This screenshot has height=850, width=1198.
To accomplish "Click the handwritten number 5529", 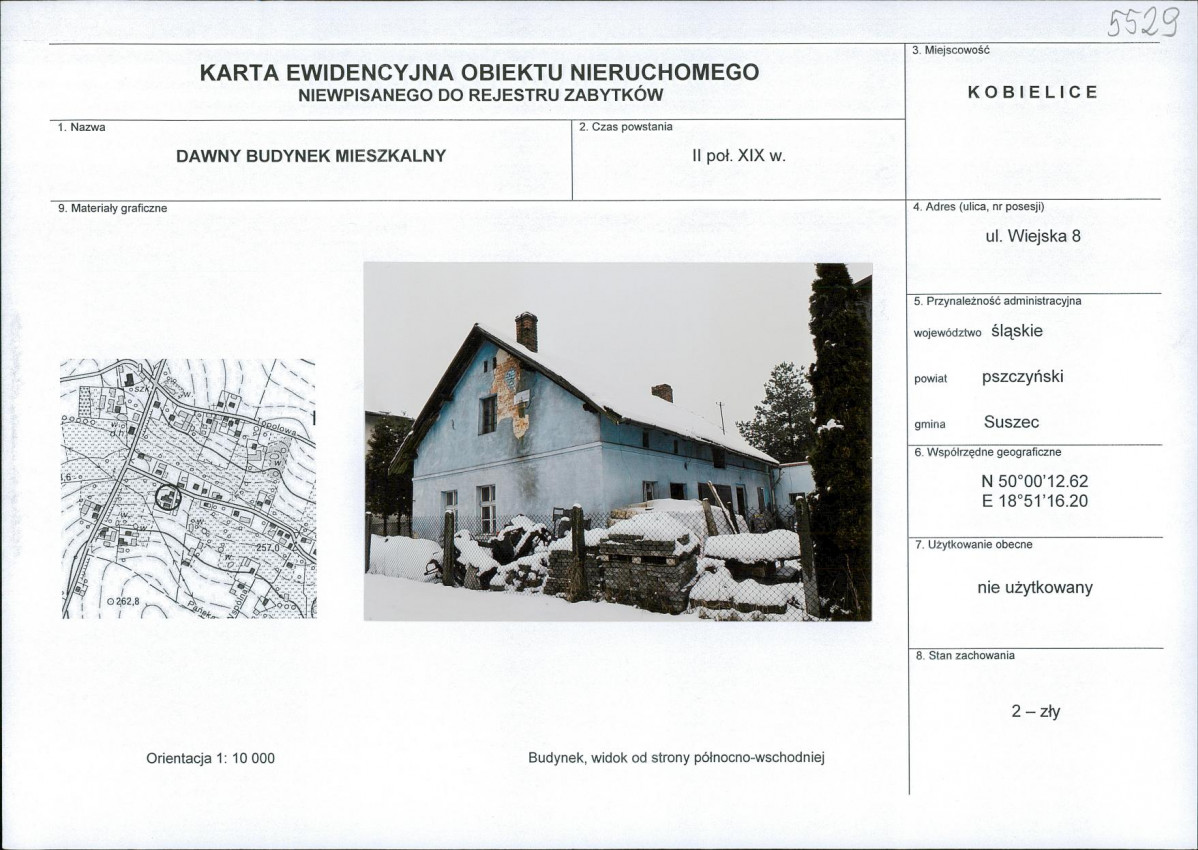I will click(x=1143, y=22).
